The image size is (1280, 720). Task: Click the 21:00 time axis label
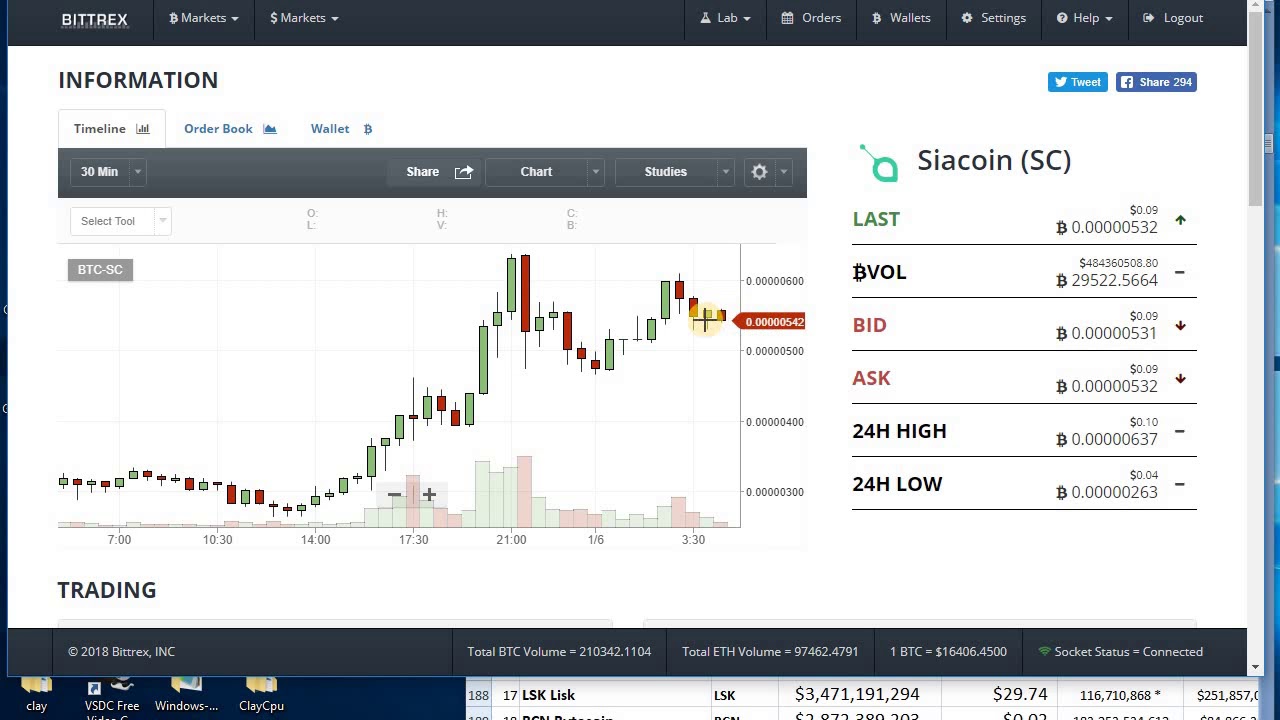click(x=511, y=540)
